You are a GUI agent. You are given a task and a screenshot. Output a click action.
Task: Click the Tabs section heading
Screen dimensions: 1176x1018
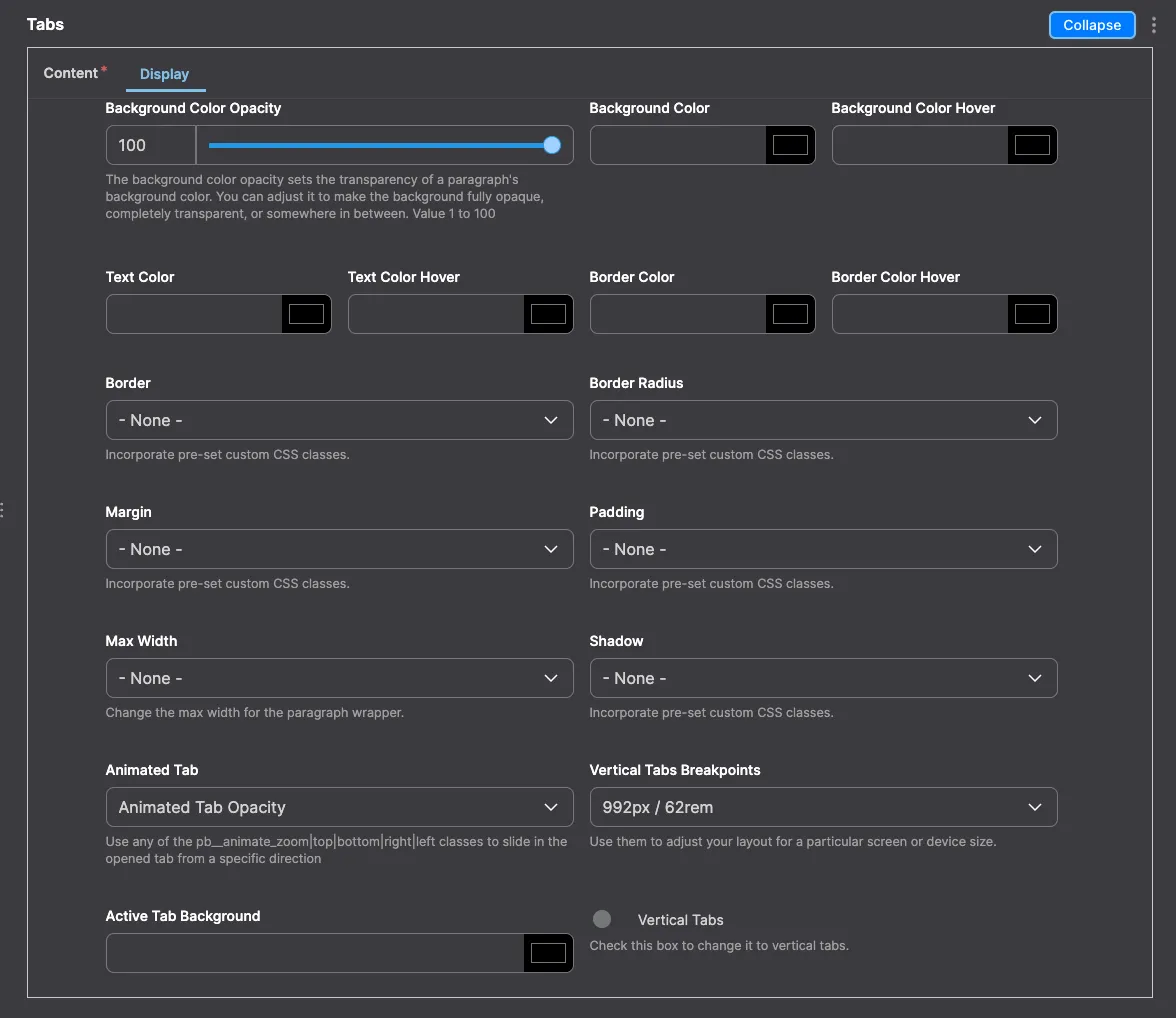point(45,24)
